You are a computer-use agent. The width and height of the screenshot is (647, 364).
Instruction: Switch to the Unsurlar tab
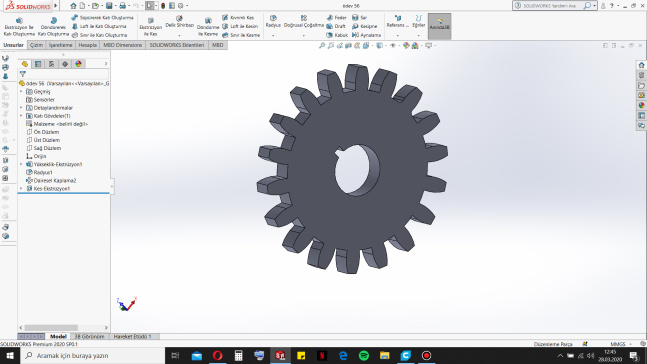[14, 45]
